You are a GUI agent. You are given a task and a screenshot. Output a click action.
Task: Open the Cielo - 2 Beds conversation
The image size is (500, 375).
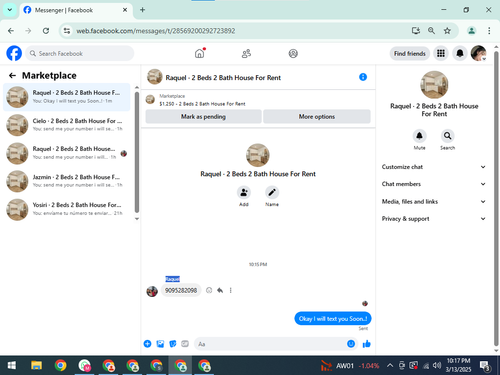pos(67,125)
